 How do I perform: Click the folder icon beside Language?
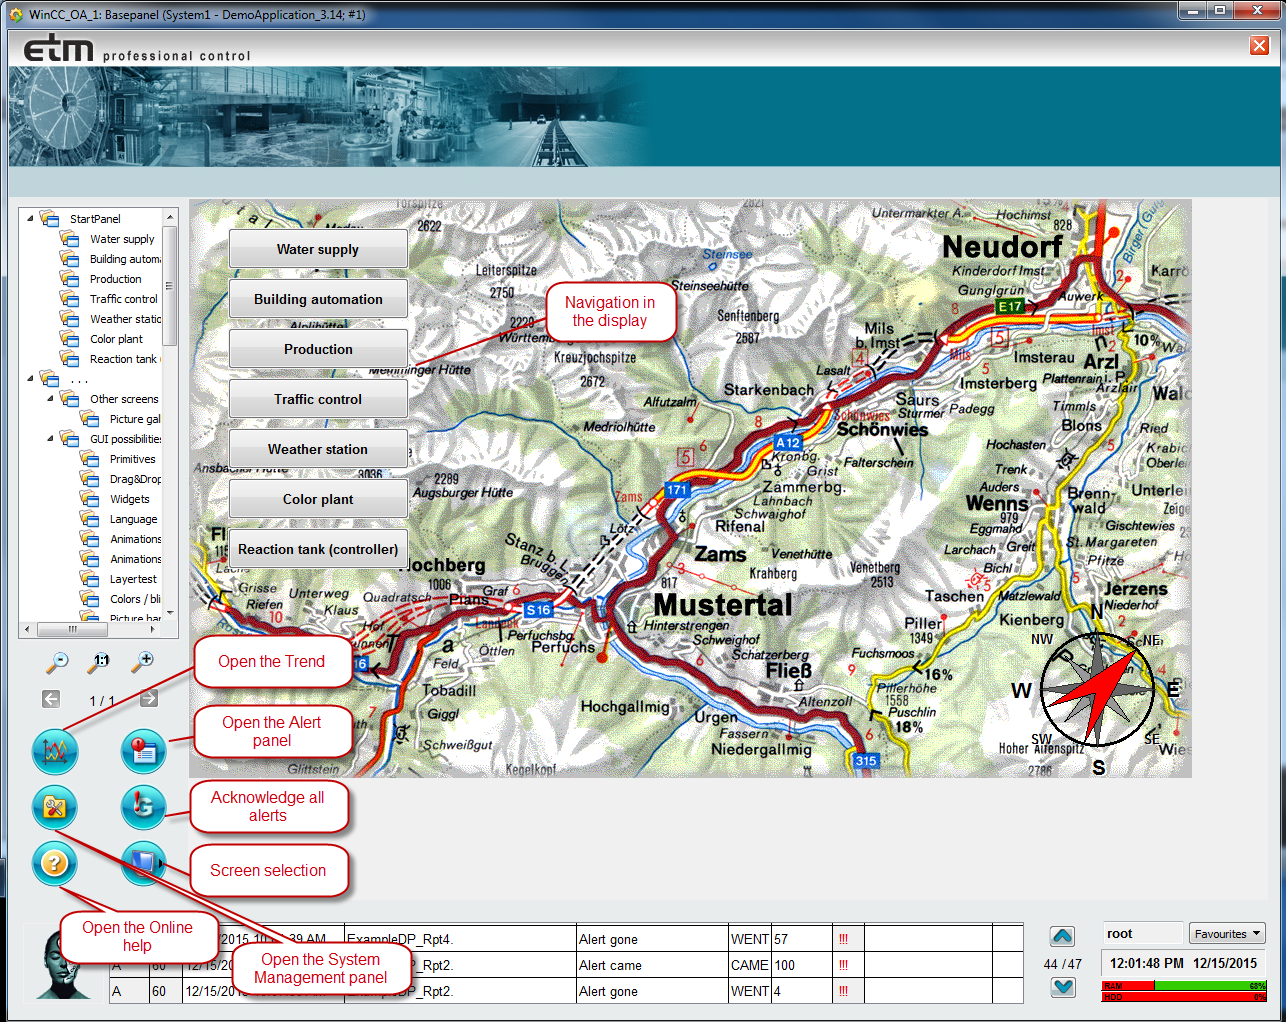coord(90,519)
